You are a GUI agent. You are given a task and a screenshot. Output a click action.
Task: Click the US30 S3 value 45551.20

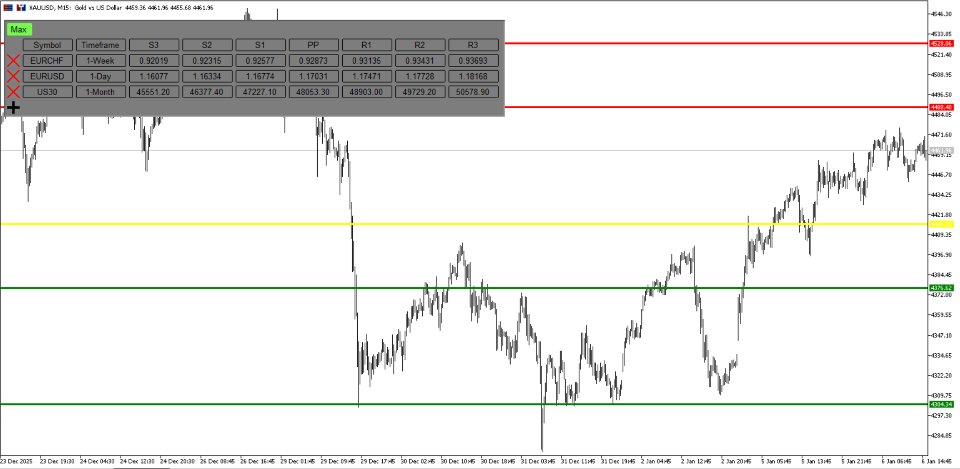(154, 92)
